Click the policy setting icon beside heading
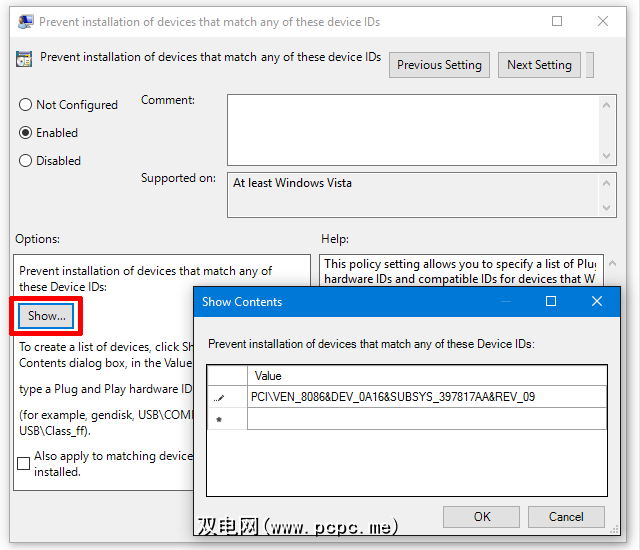Screen dimensions: 640x550 coord(24,59)
